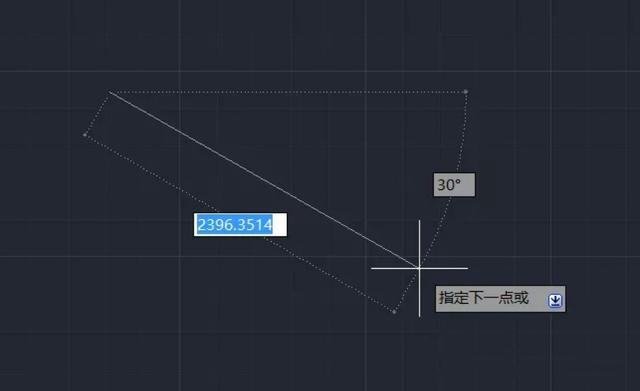Viewport: 640px width, 391px height.
Task: Click the 30° angle input box
Action: coord(454,185)
